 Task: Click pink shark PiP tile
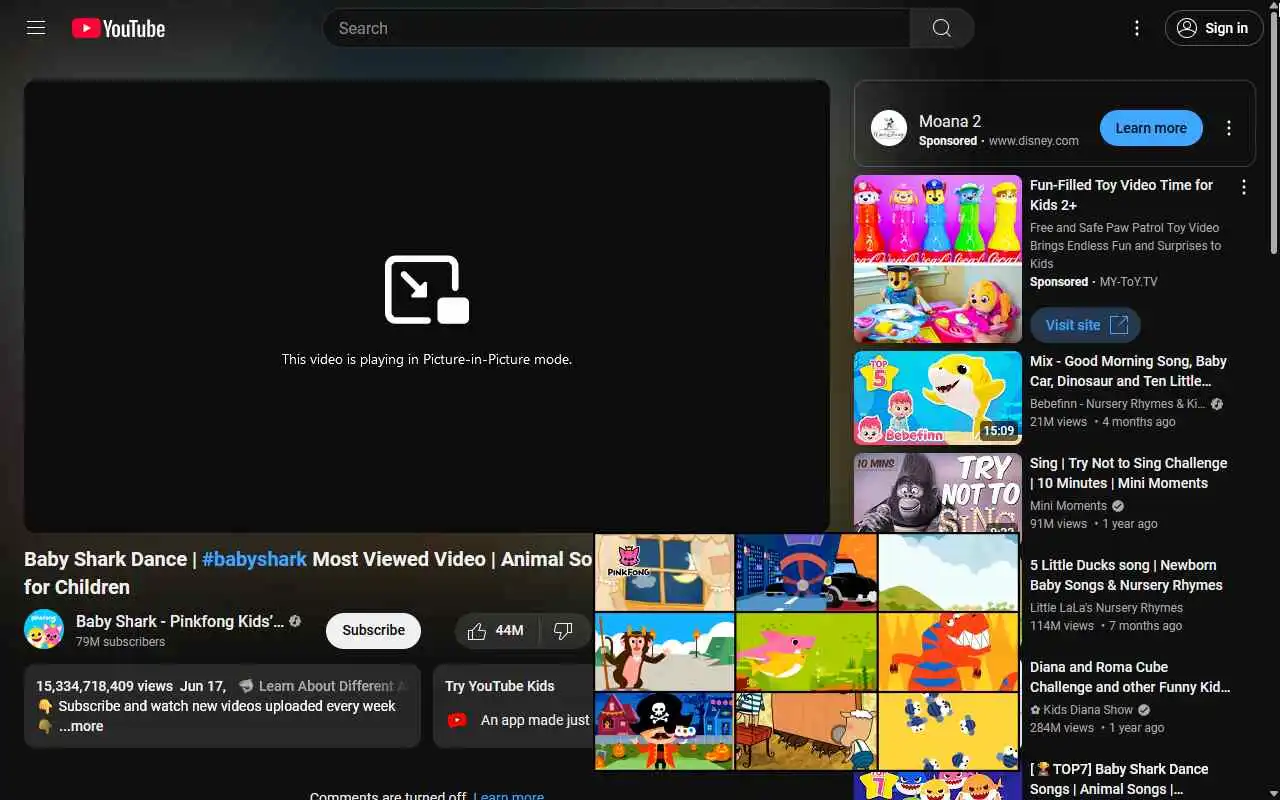tap(806, 652)
